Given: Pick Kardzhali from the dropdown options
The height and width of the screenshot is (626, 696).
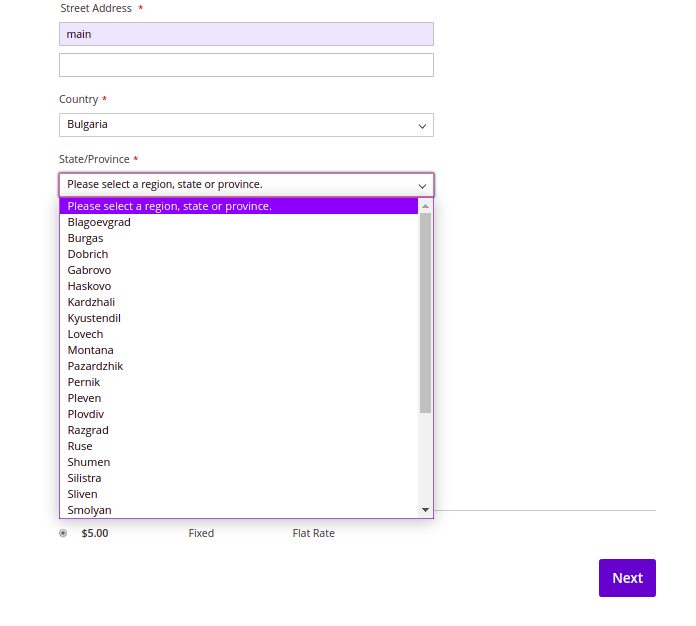Looking at the screenshot, I should tap(239, 302).
